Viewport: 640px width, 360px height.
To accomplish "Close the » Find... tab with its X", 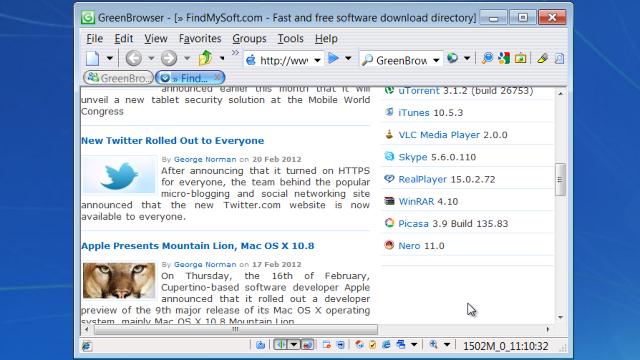I will pos(218,77).
